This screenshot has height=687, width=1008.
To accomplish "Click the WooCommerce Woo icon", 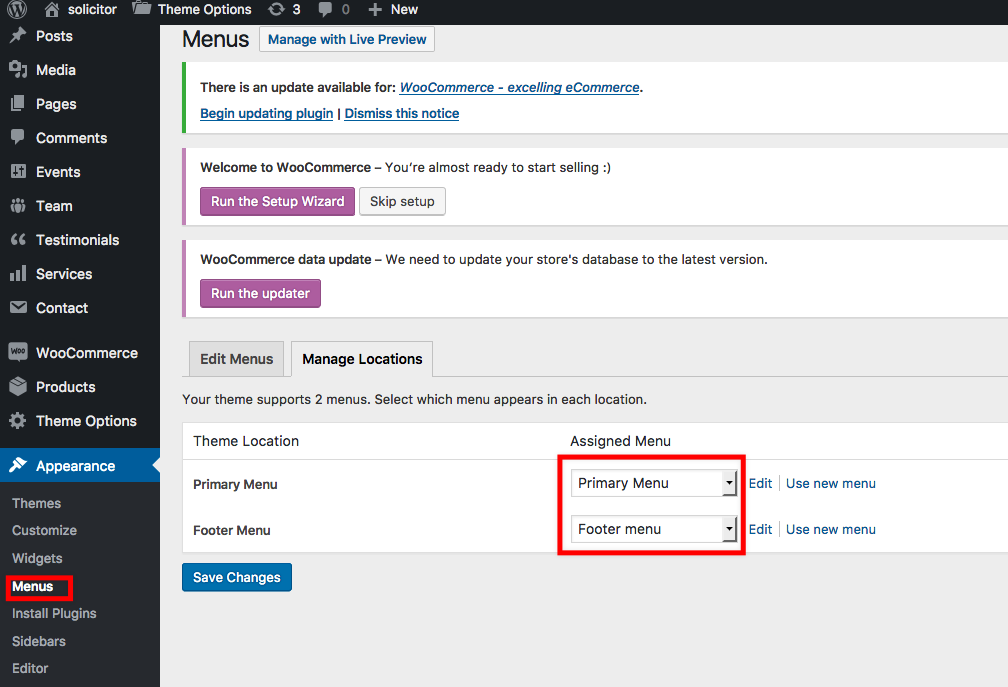I will coord(18,352).
